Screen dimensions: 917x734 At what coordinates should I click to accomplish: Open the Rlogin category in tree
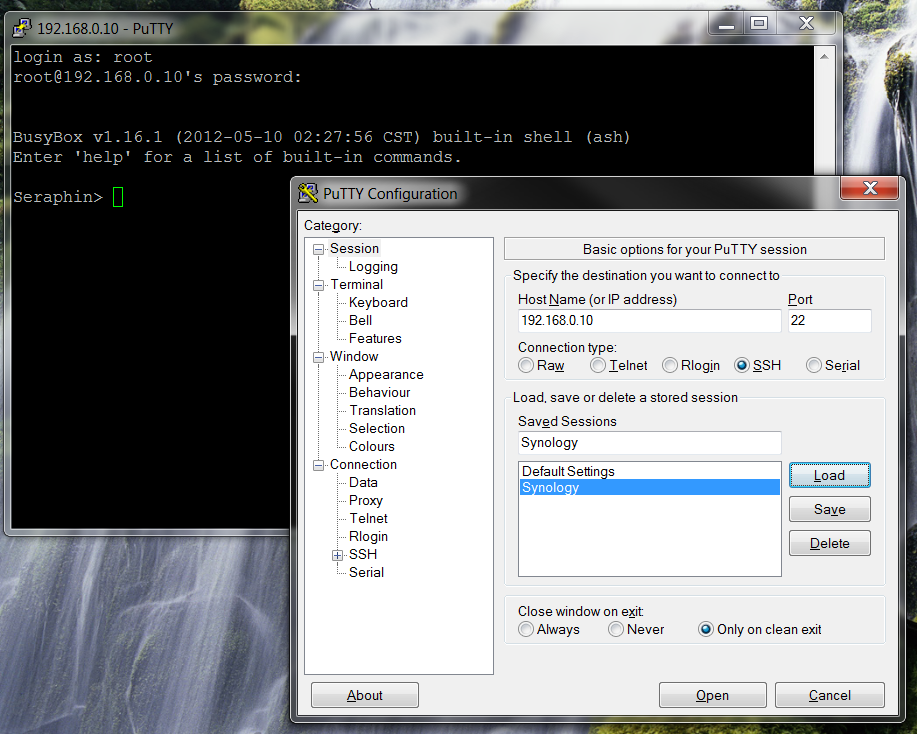(368, 536)
